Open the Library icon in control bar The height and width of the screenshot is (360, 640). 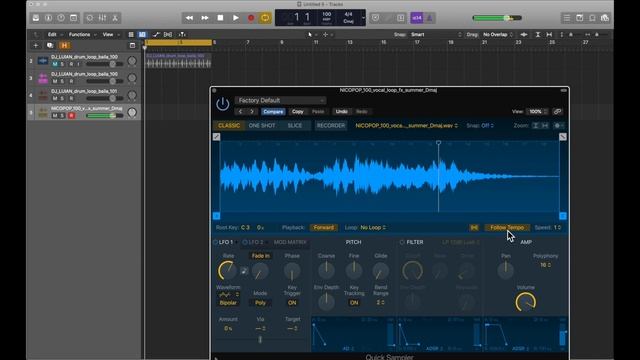point(36,18)
